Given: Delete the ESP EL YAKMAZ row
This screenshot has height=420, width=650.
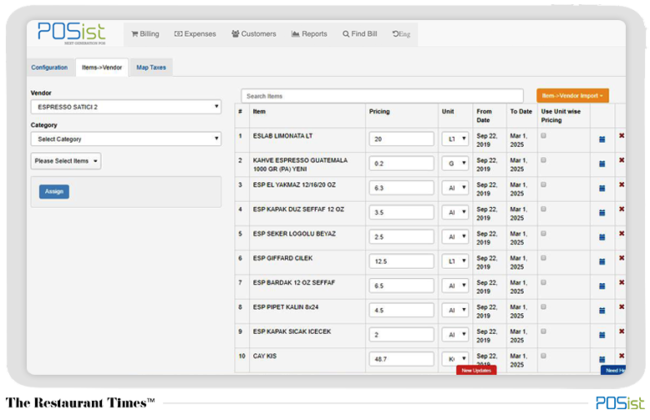Looking at the screenshot, I should tap(621, 185).
